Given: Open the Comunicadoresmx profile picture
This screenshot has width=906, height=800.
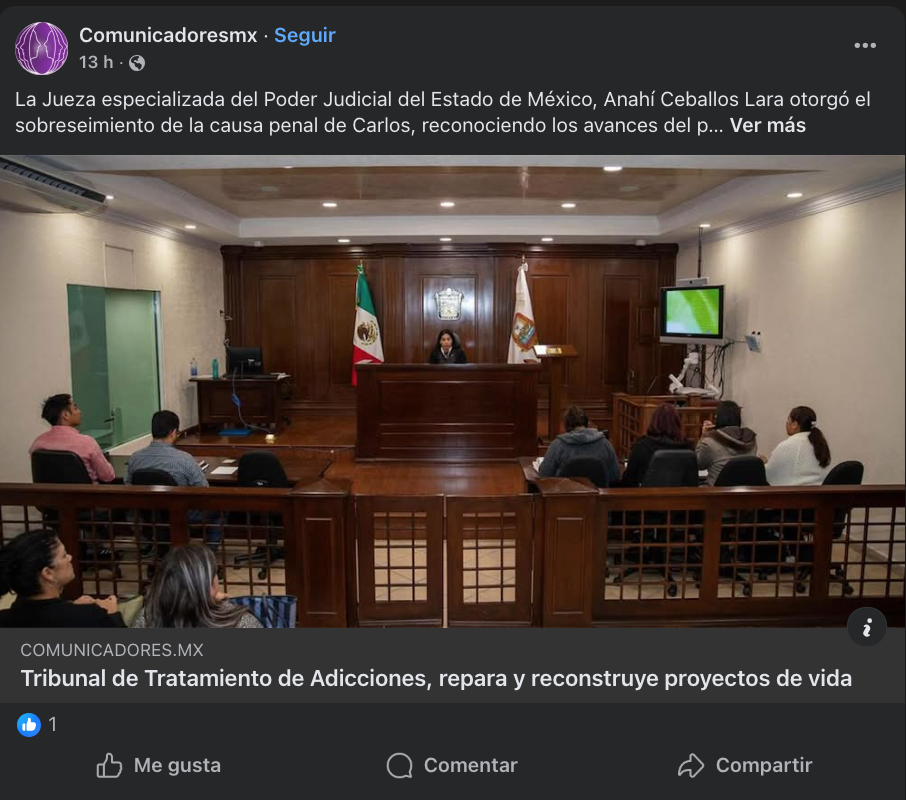Looking at the screenshot, I should [42, 49].
